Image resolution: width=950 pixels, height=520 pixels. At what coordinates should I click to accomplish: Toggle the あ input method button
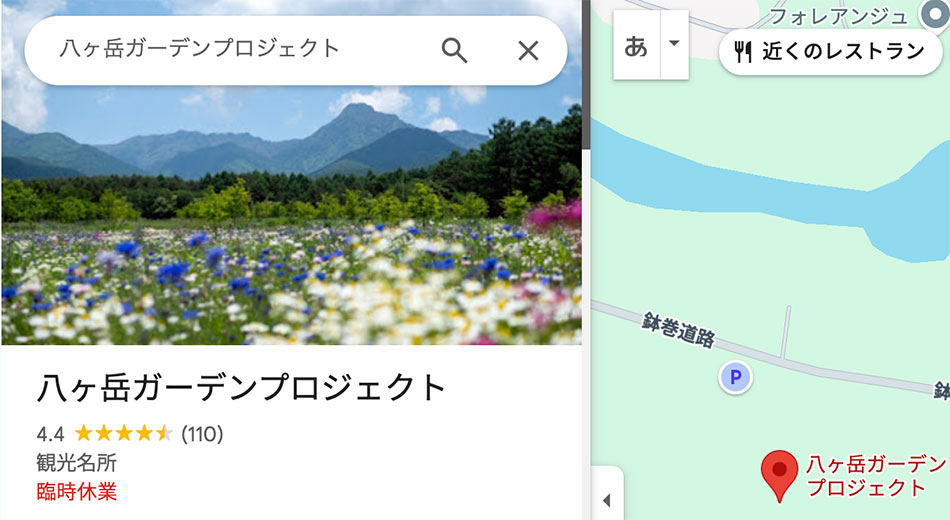click(636, 45)
